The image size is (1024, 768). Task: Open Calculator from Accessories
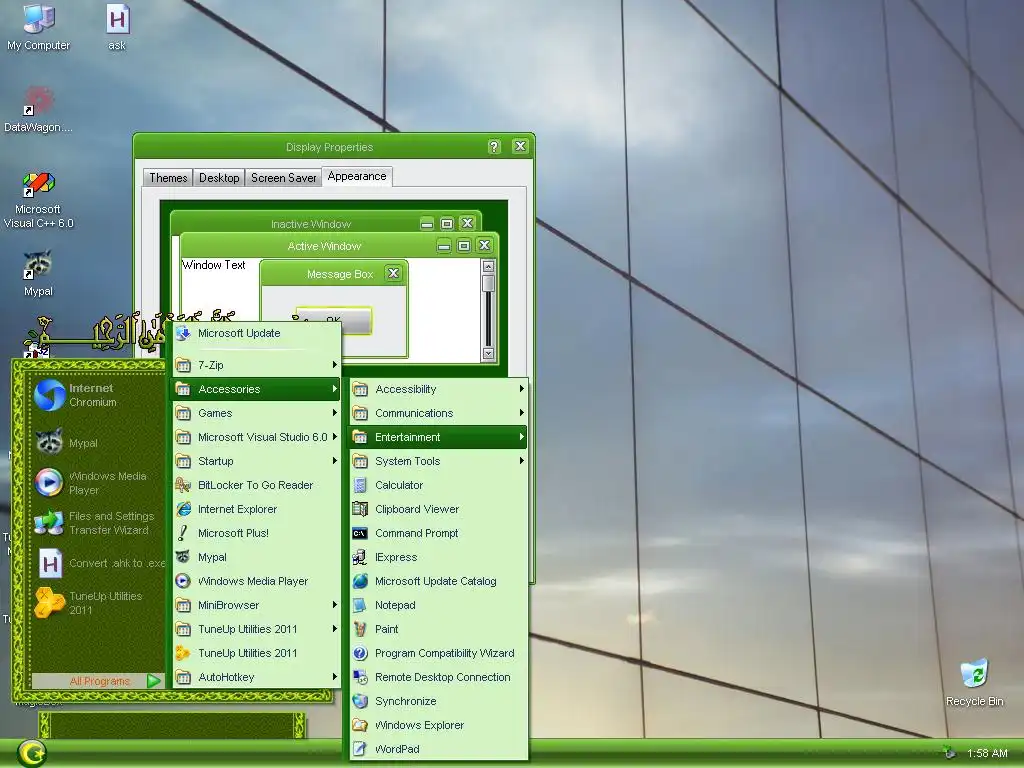[438, 485]
